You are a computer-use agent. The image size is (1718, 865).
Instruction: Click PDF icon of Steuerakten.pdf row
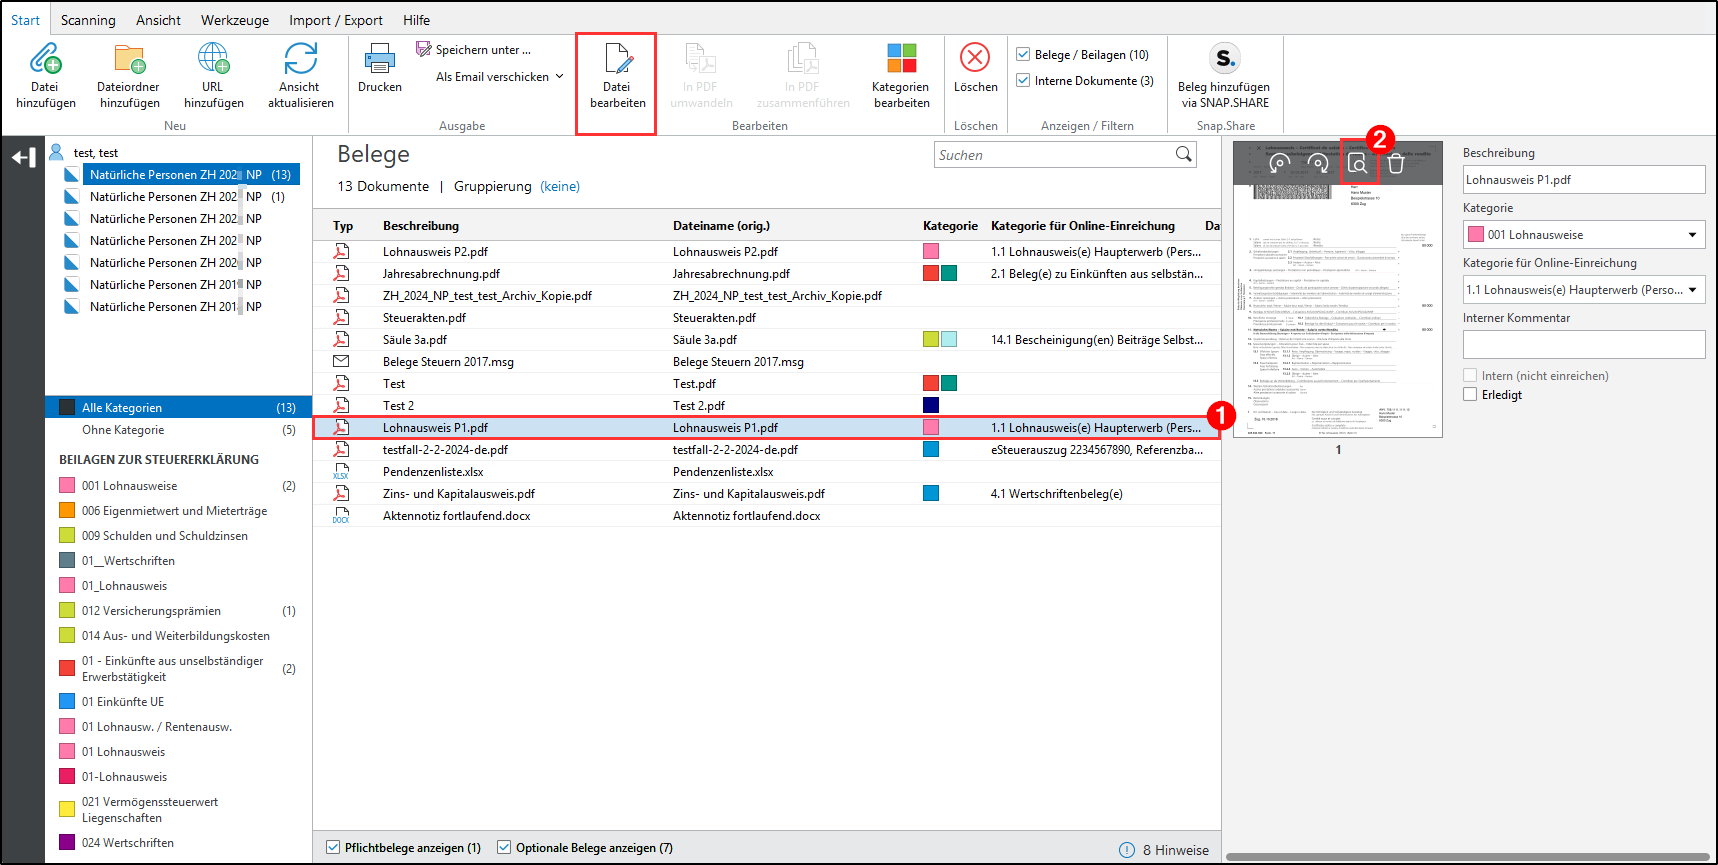[341, 318]
